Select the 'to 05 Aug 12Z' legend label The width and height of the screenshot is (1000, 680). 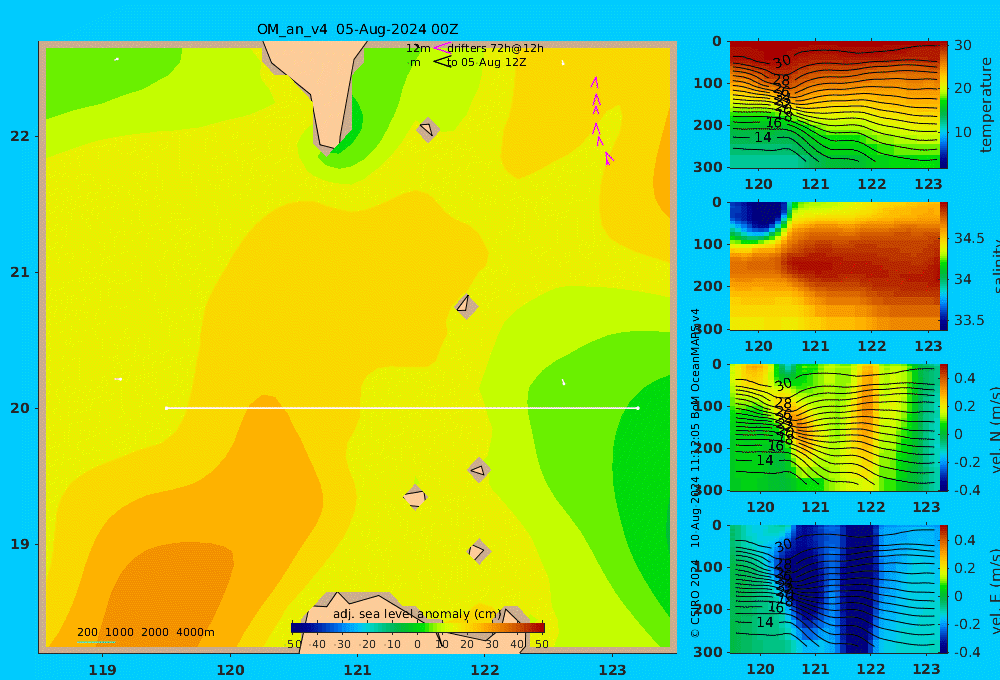(x=487, y=63)
